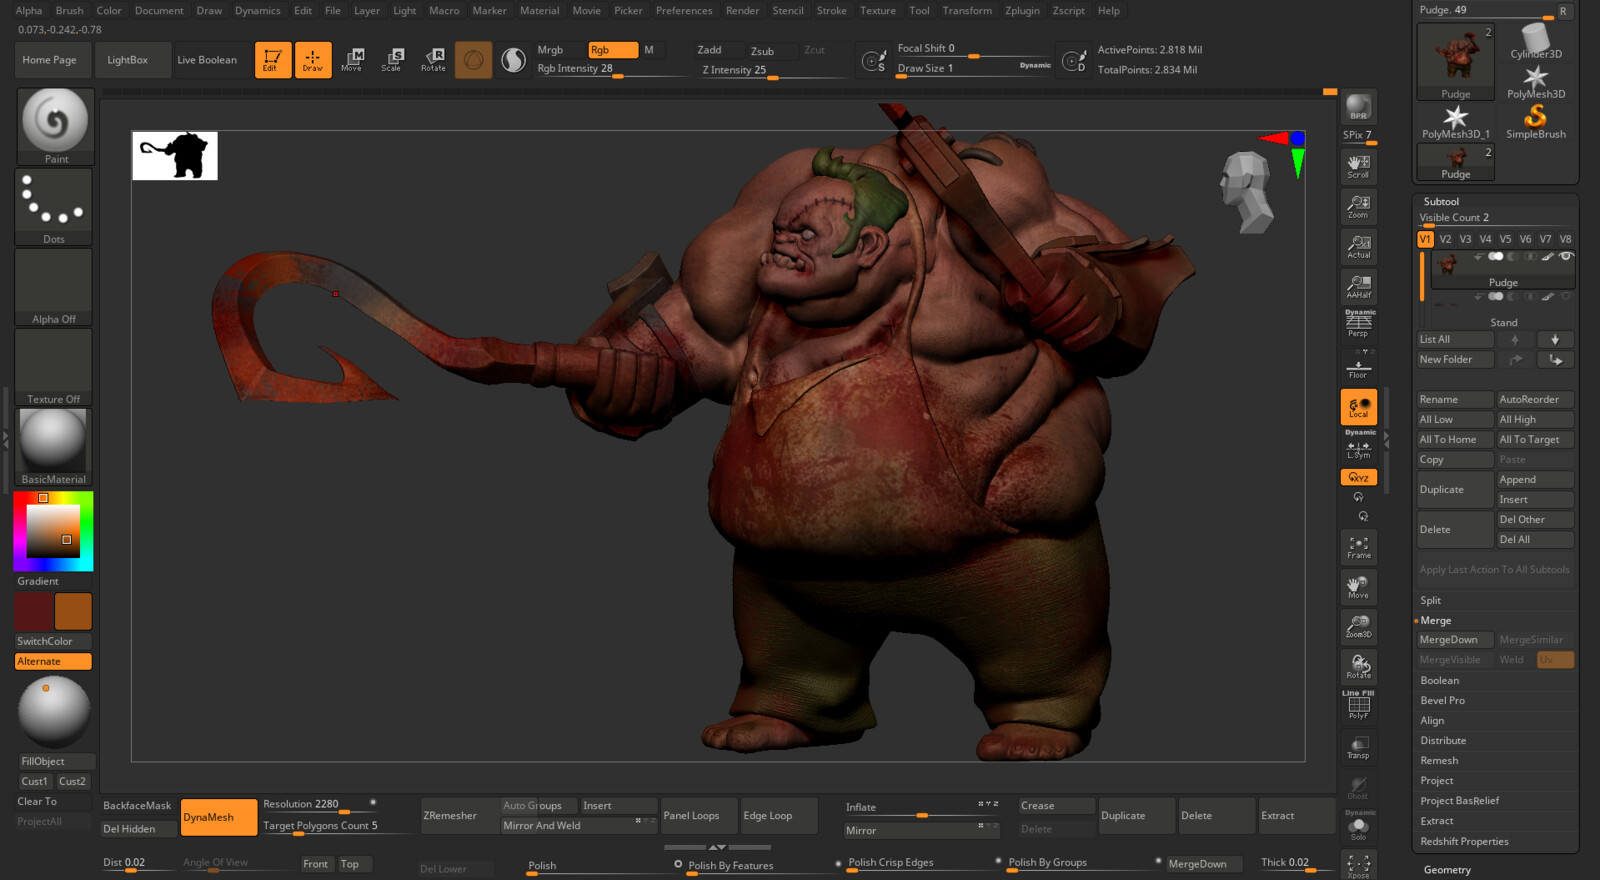Expand the Split section
1600x880 pixels.
click(x=1431, y=601)
